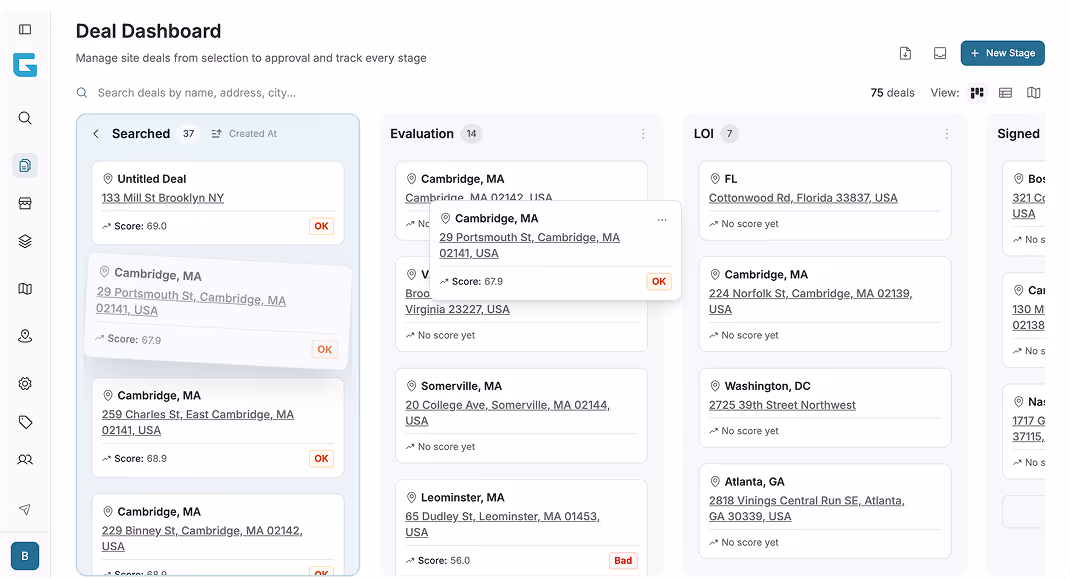Click the send/share icon in the sidebar

24,508
